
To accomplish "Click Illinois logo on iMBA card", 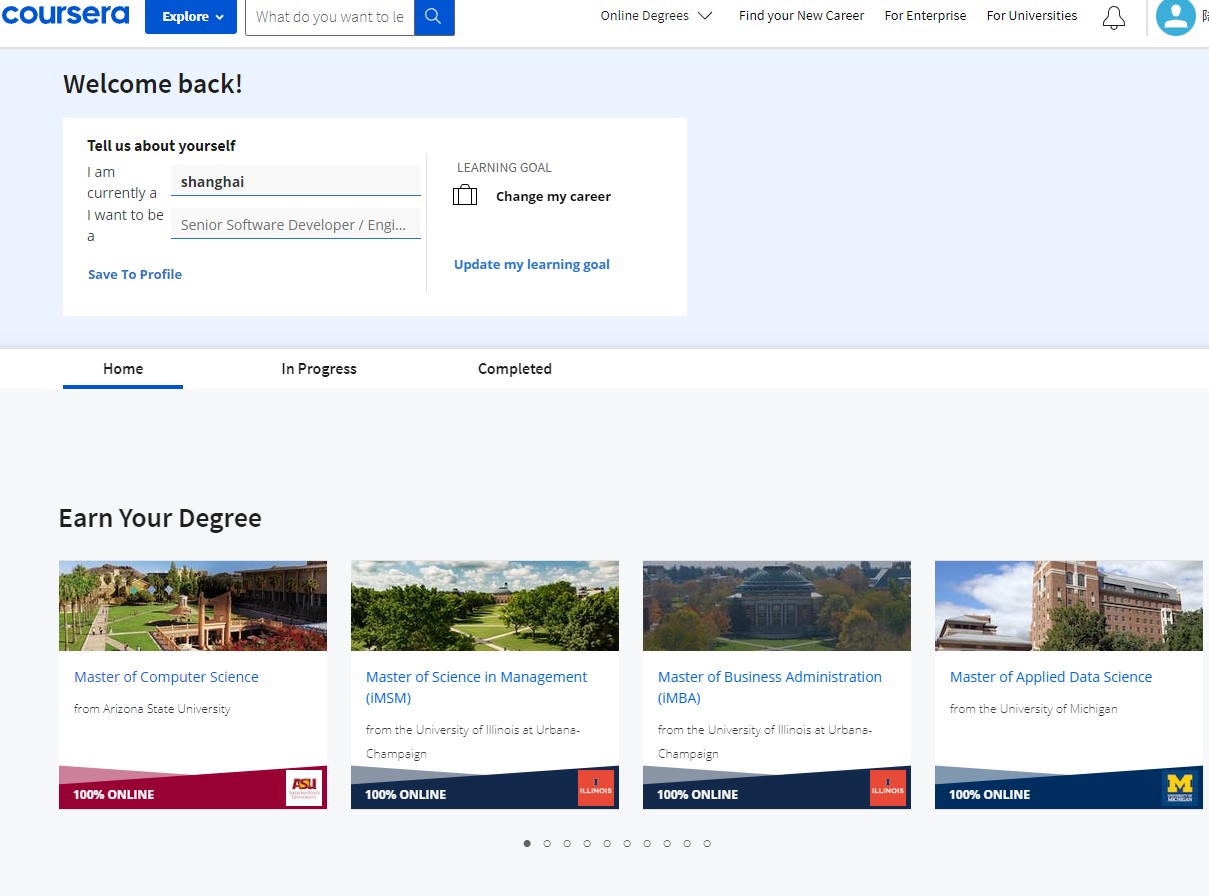I will pyautogui.click(x=888, y=787).
